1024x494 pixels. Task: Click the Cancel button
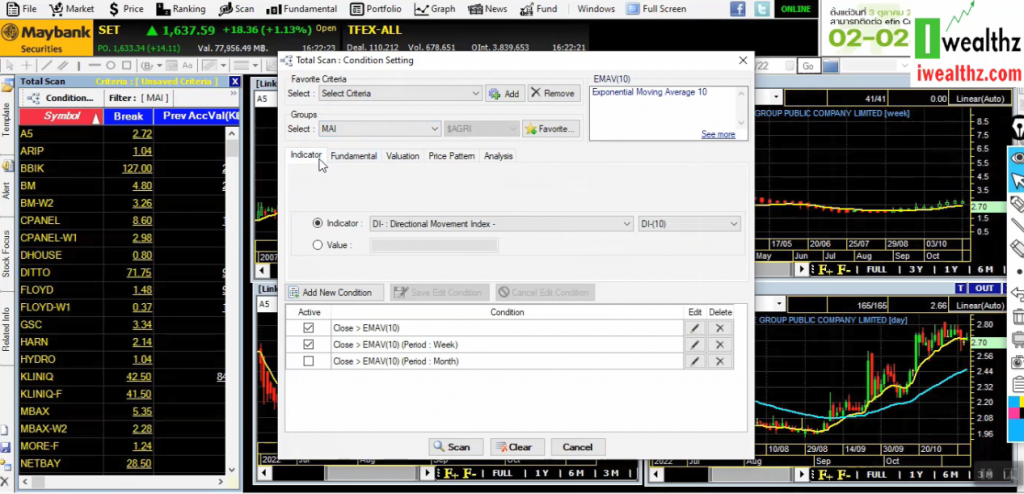[x=578, y=447]
